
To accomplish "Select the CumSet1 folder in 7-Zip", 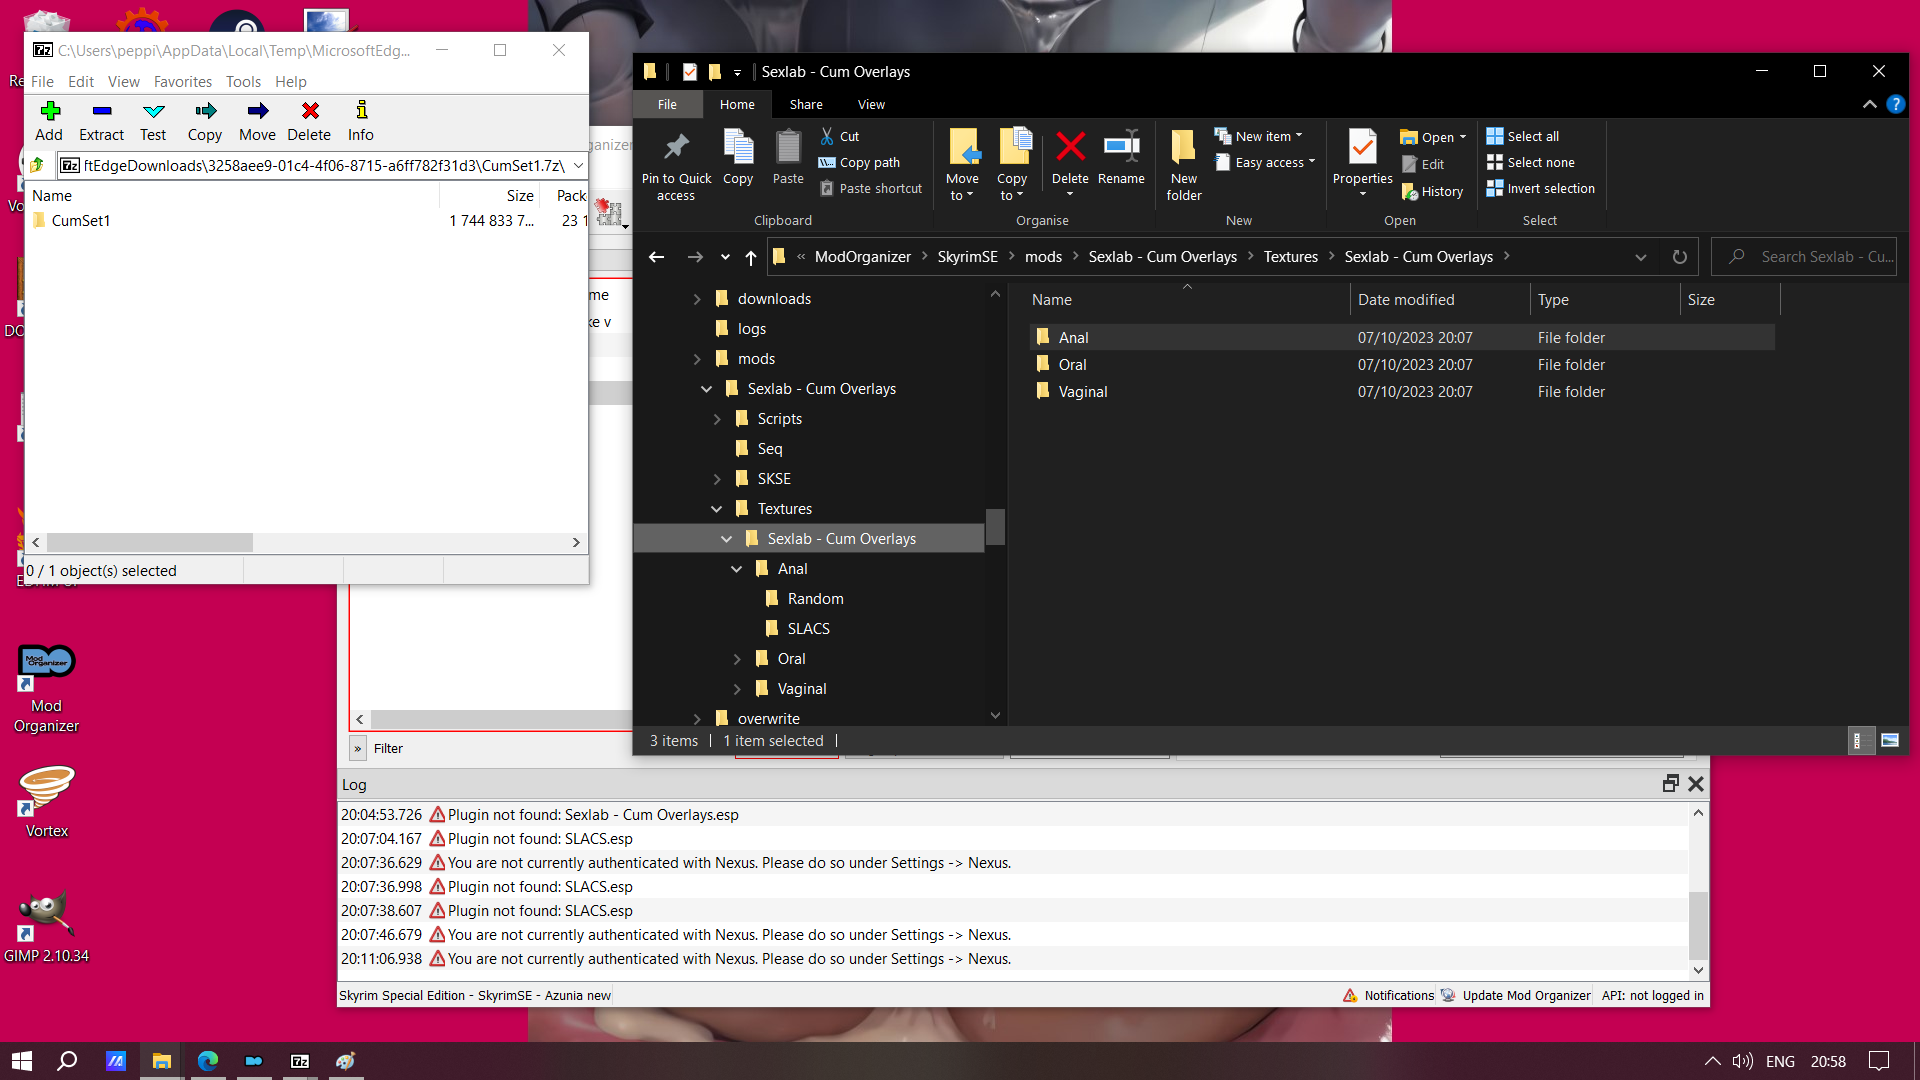I will (x=81, y=221).
